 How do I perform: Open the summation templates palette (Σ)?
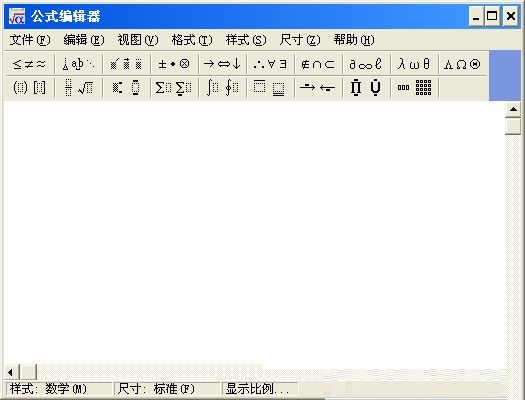coord(174,88)
